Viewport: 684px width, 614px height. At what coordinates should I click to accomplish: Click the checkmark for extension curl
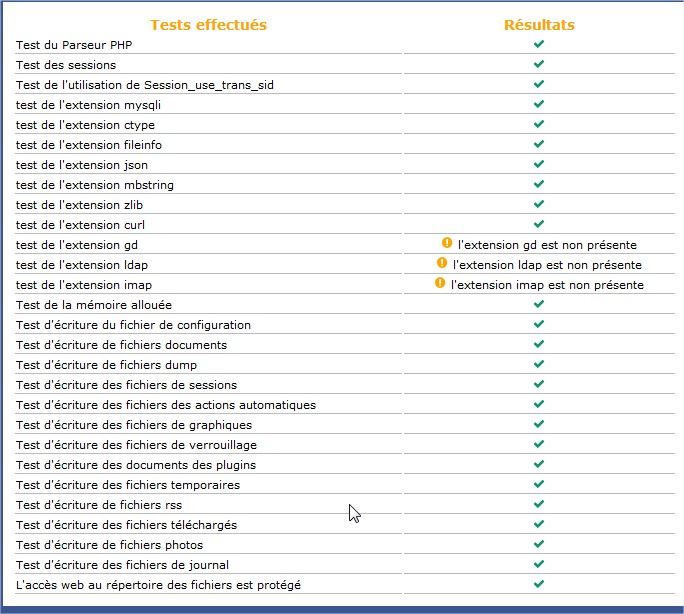click(539, 224)
